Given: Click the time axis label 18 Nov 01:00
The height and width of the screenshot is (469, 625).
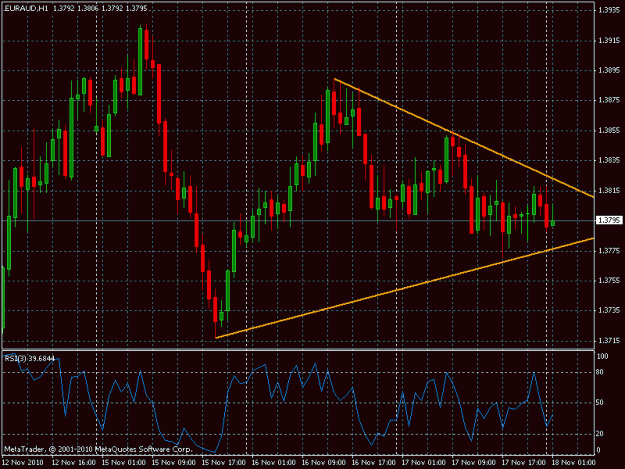Looking at the screenshot, I should 573,463.
